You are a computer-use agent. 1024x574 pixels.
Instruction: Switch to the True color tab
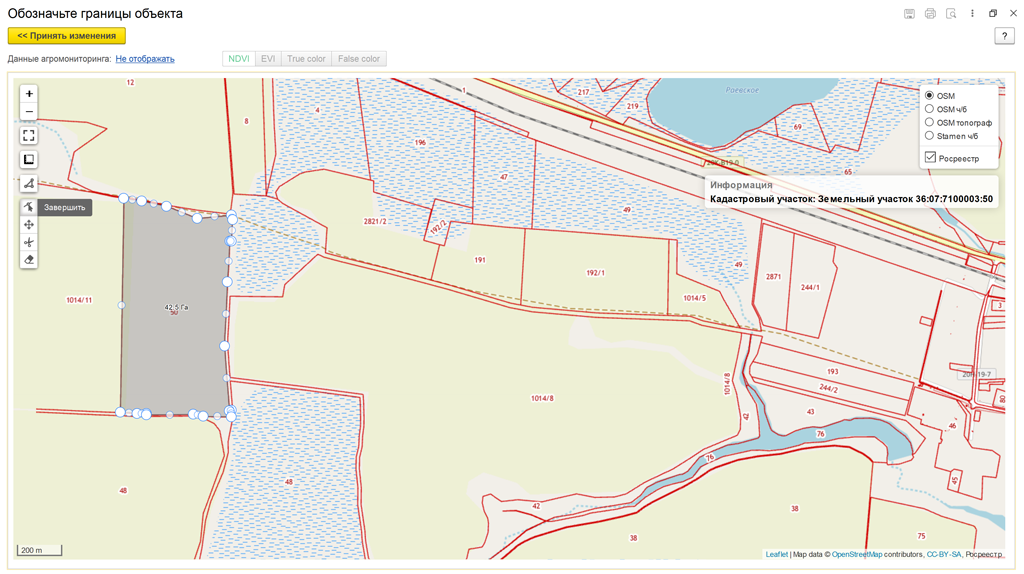(x=306, y=59)
